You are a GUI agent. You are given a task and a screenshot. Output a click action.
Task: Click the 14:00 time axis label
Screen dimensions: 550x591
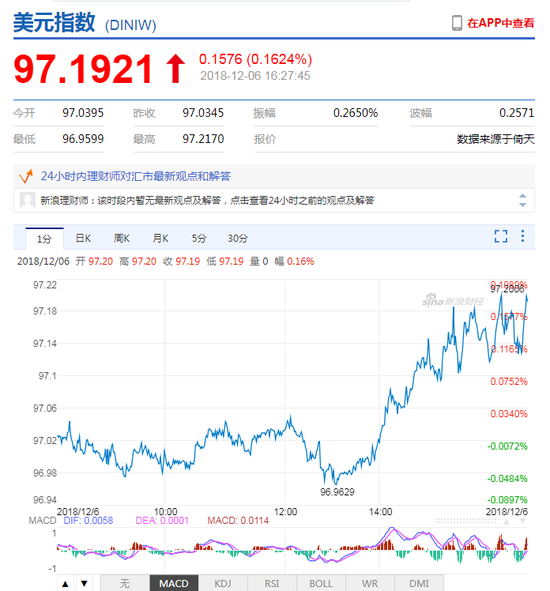(x=380, y=511)
